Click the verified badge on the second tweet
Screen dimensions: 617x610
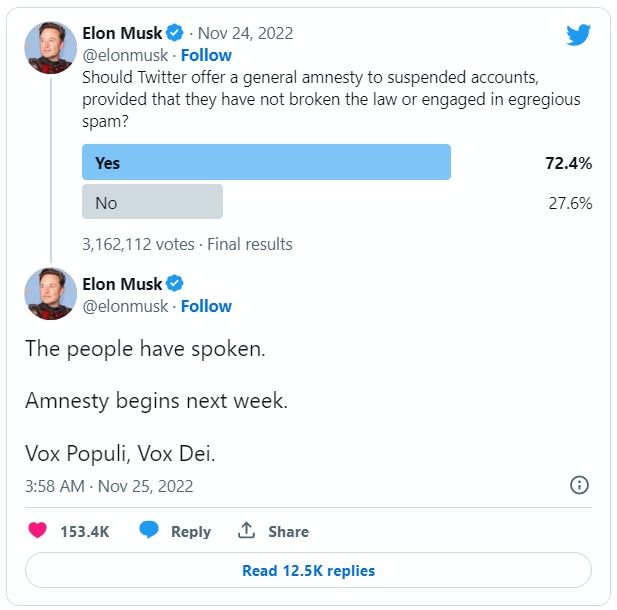173,284
